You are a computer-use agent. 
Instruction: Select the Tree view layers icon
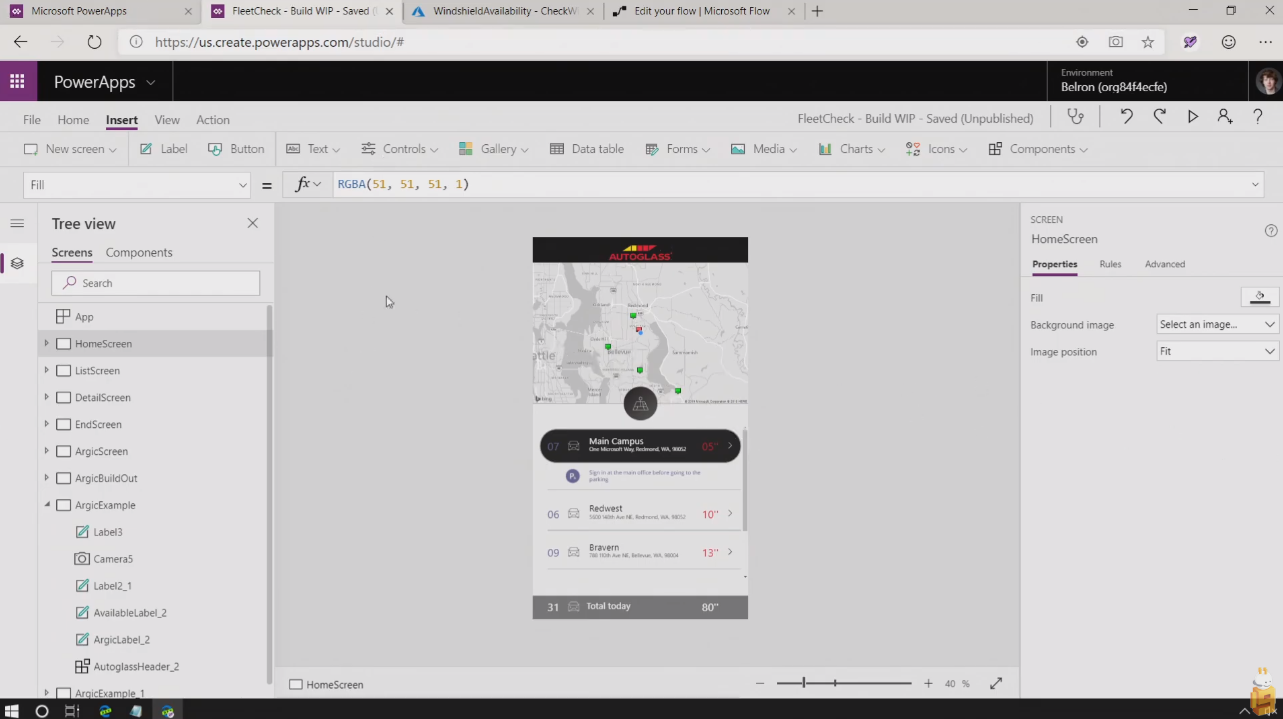[17, 263]
